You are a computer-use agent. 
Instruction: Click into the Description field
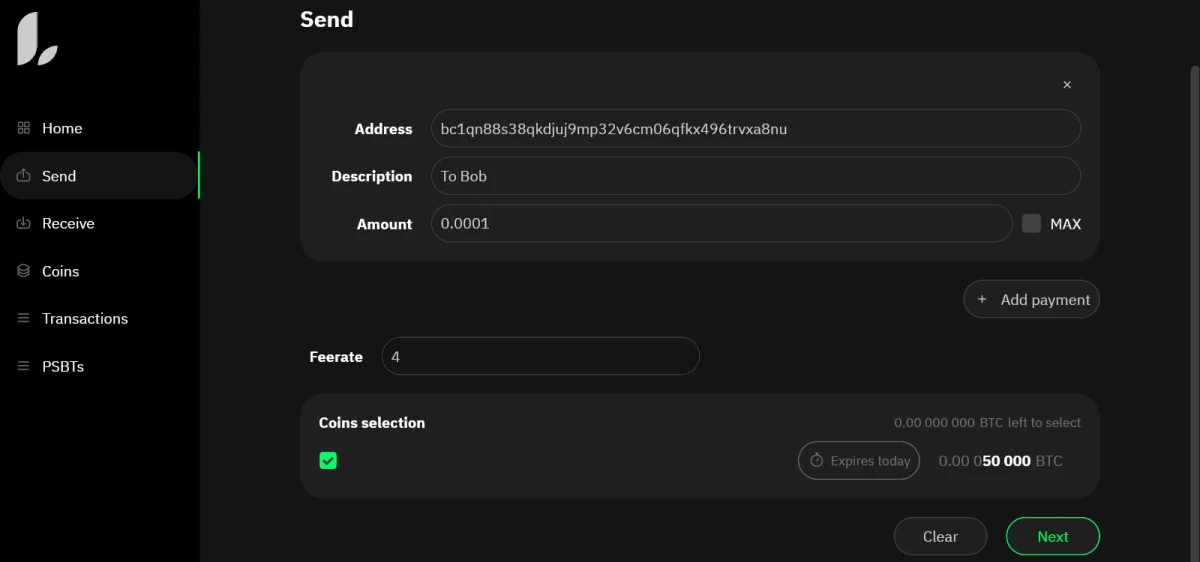(755, 176)
